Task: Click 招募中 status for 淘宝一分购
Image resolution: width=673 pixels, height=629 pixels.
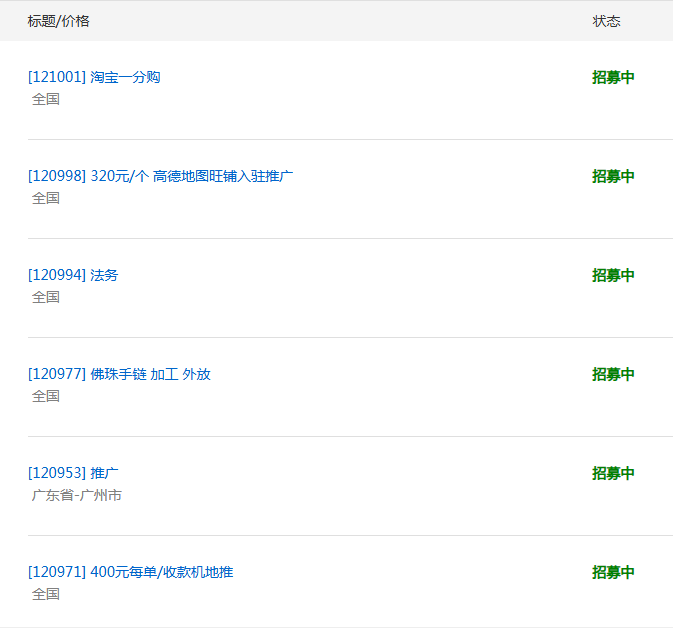Action: point(613,77)
